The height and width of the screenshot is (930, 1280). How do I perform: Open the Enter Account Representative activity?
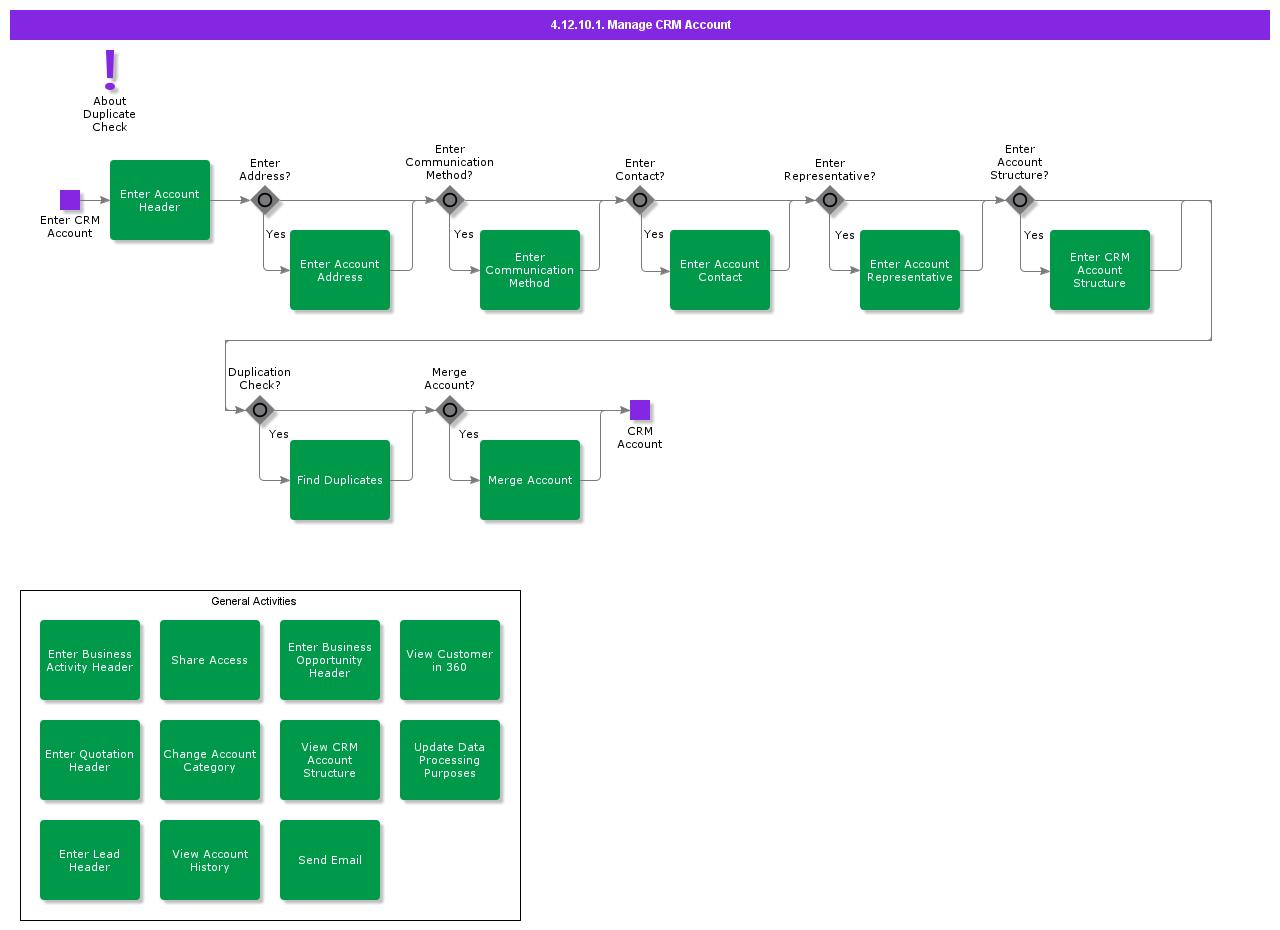[x=910, y=270]
